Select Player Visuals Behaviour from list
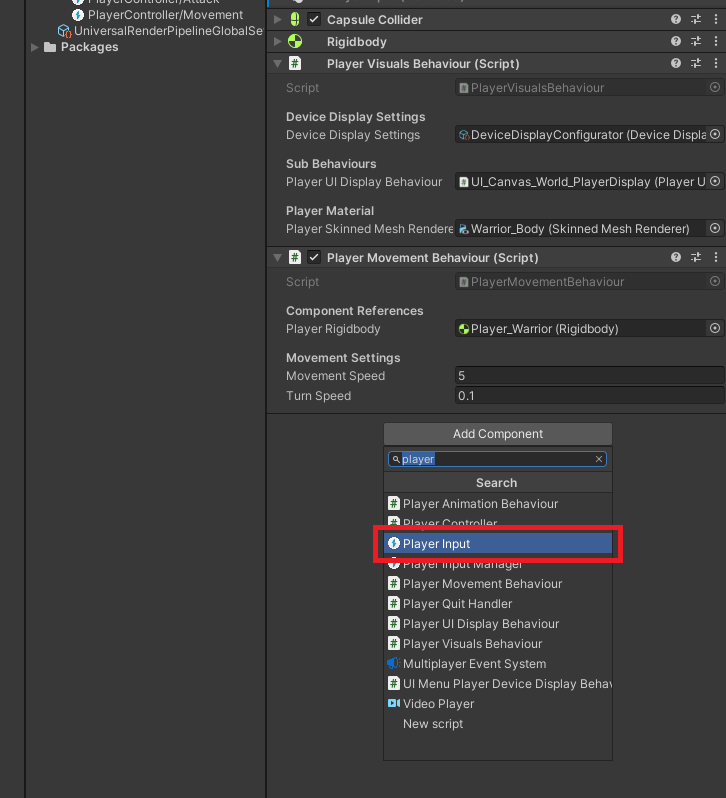 point(498,644)
